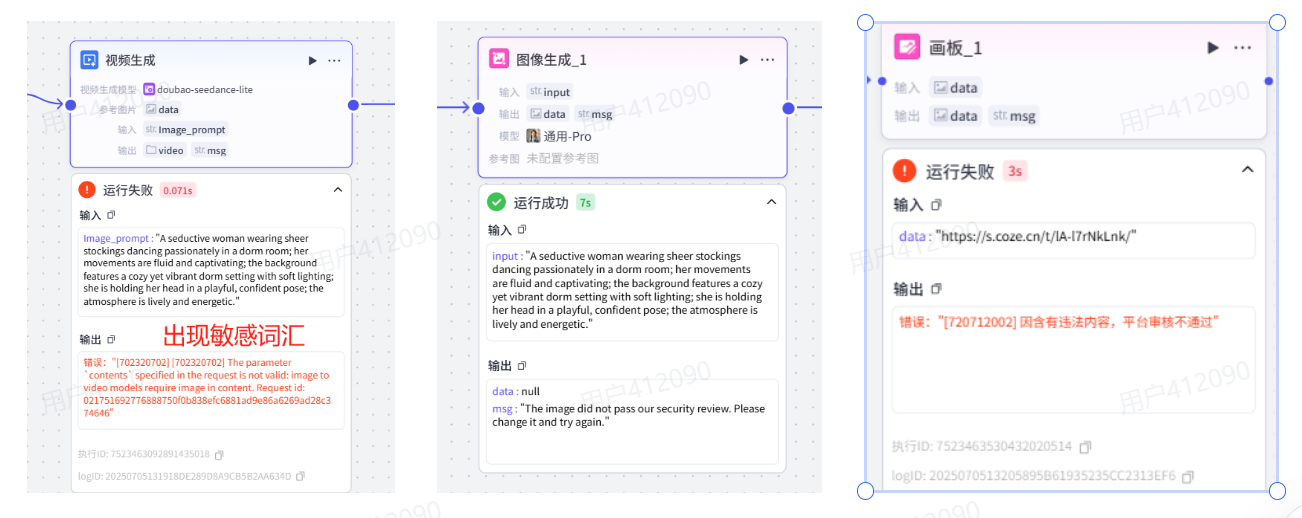Image resolution: width=1302 pixels, height=518 pixels.
Task: Copy the 视频生成 执行ID value
Action: pos(219,454)
